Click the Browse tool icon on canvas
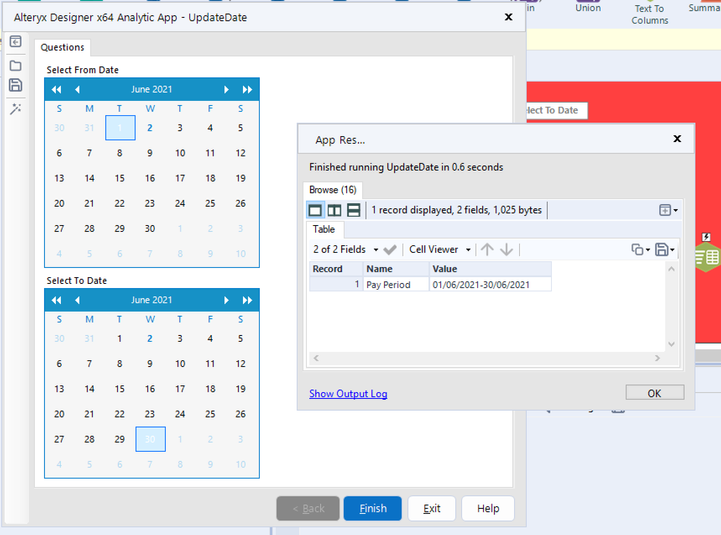This screenshot has width=721, height=535. 708,257
